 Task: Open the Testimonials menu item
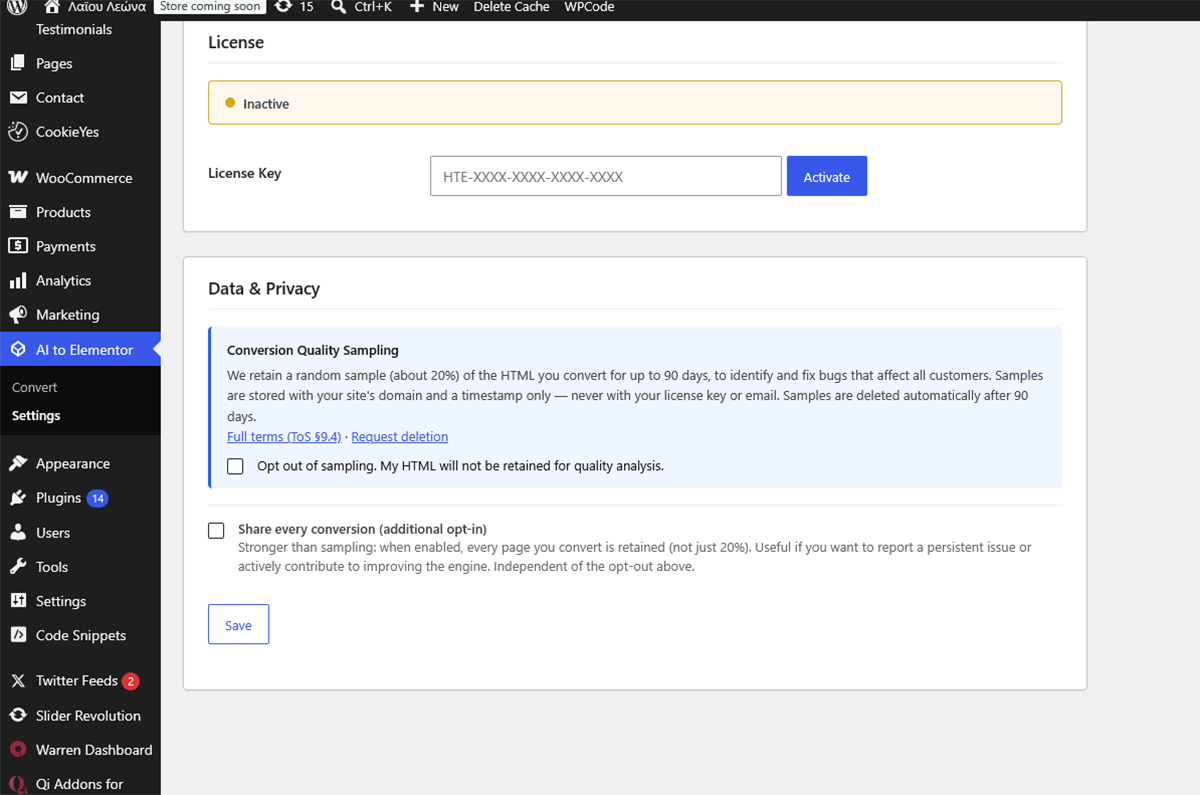[74, 29]
